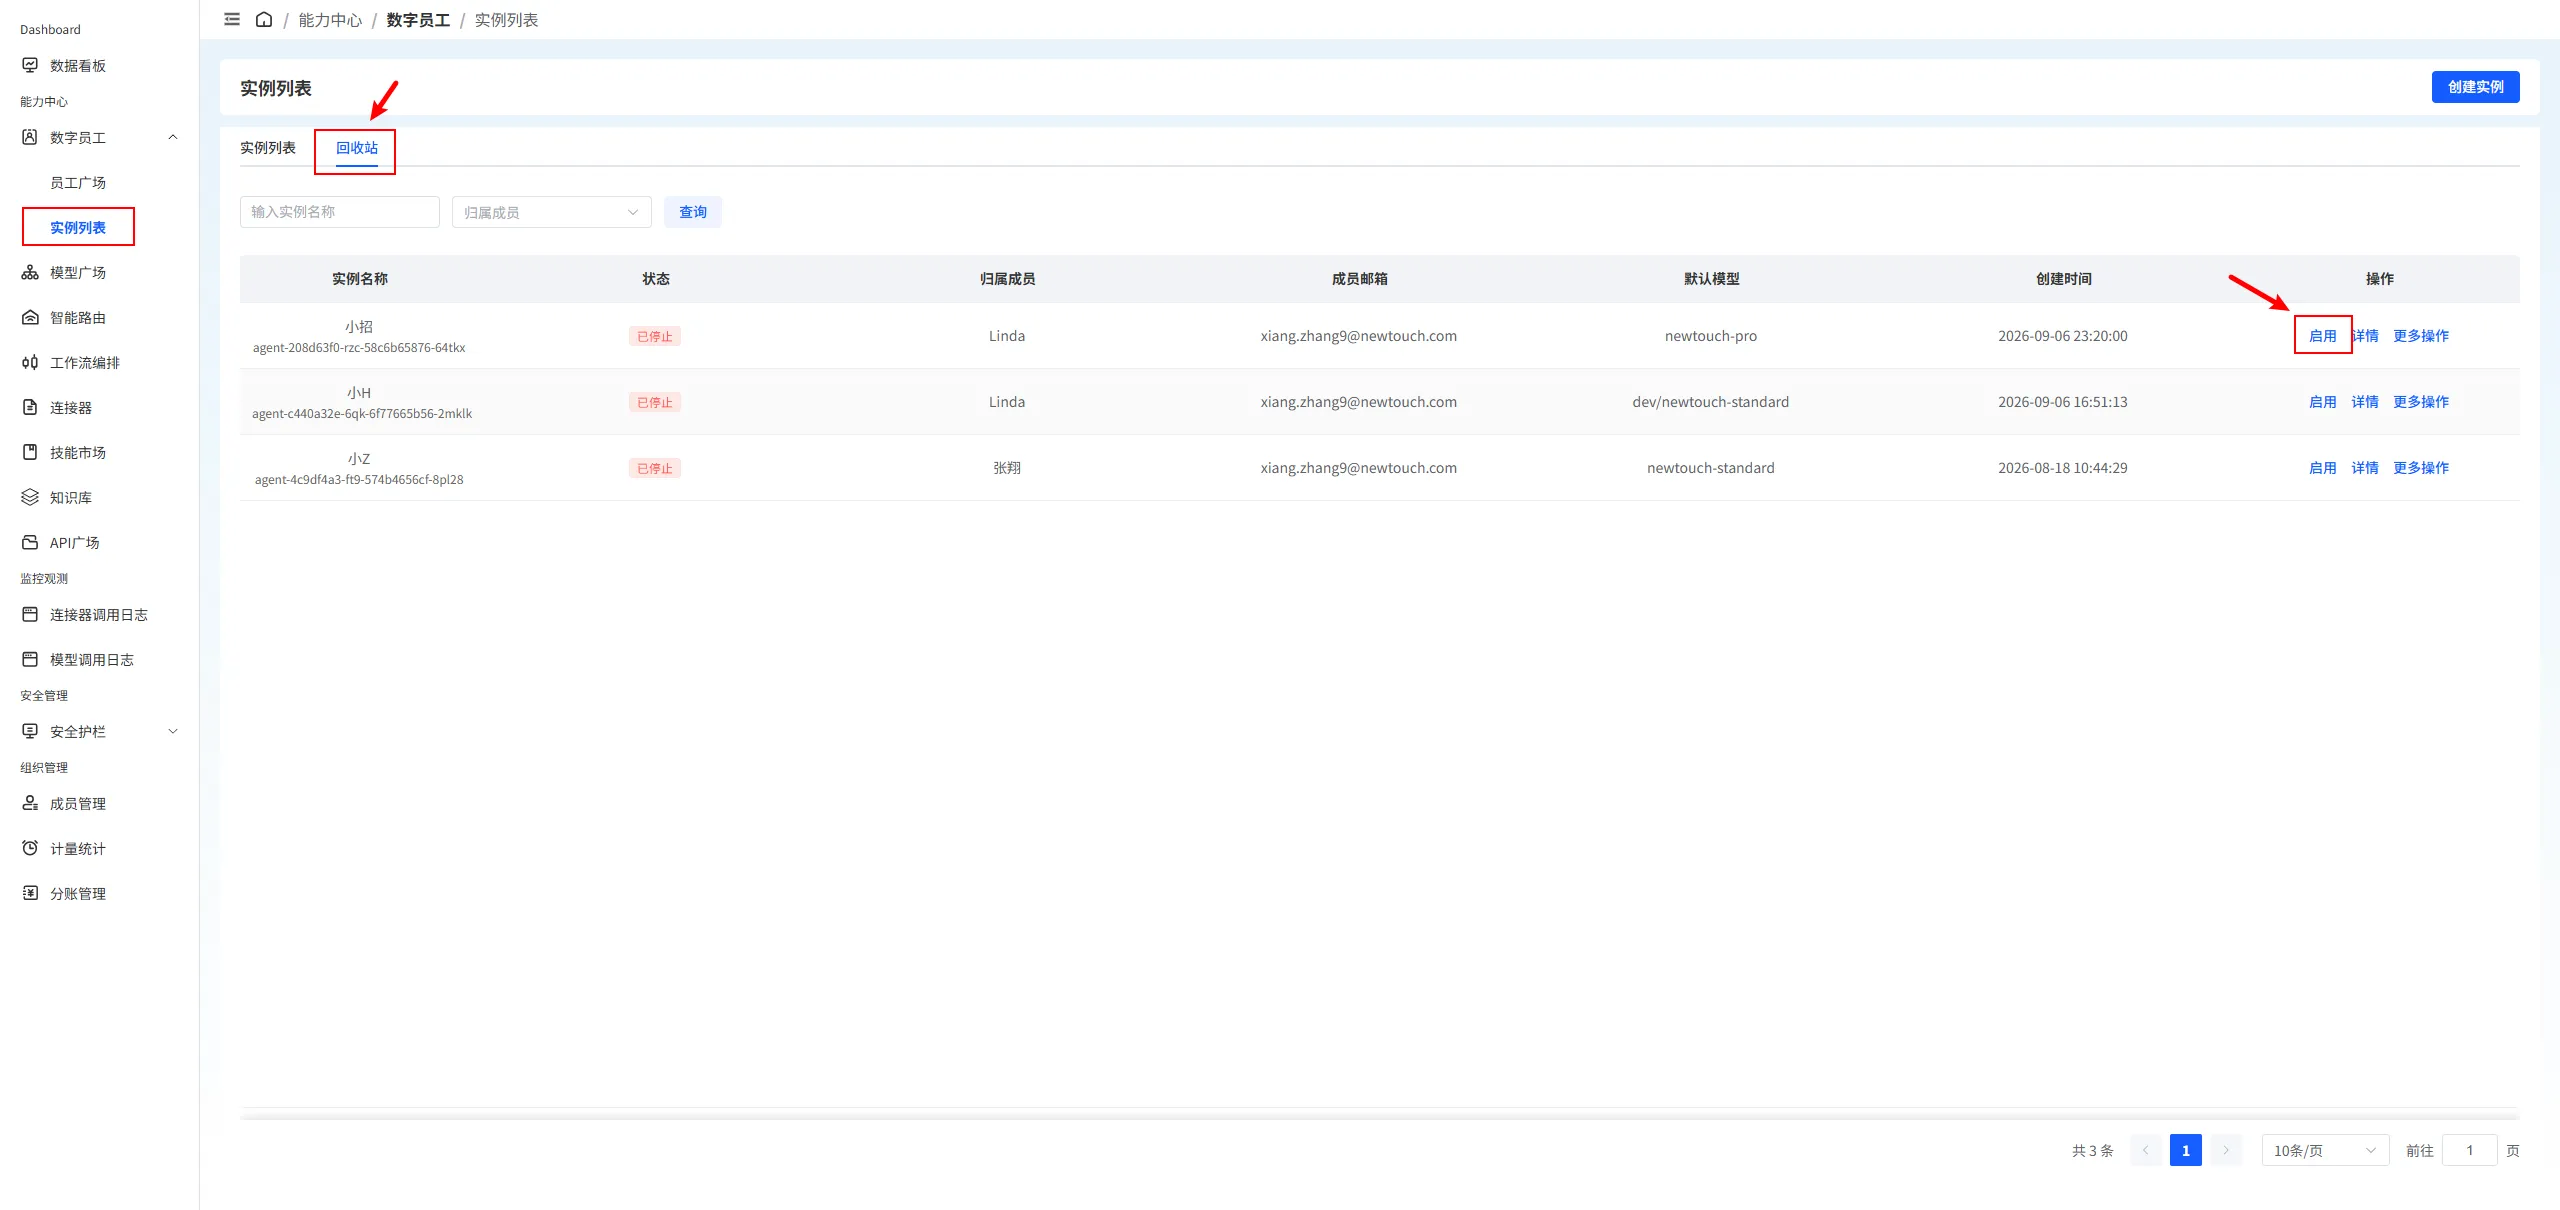This screenshot has width=2560, height=1210.
Task: Click the 连接器 icon in sidebar
Action: pyautogui.click(x=30, y=407)
